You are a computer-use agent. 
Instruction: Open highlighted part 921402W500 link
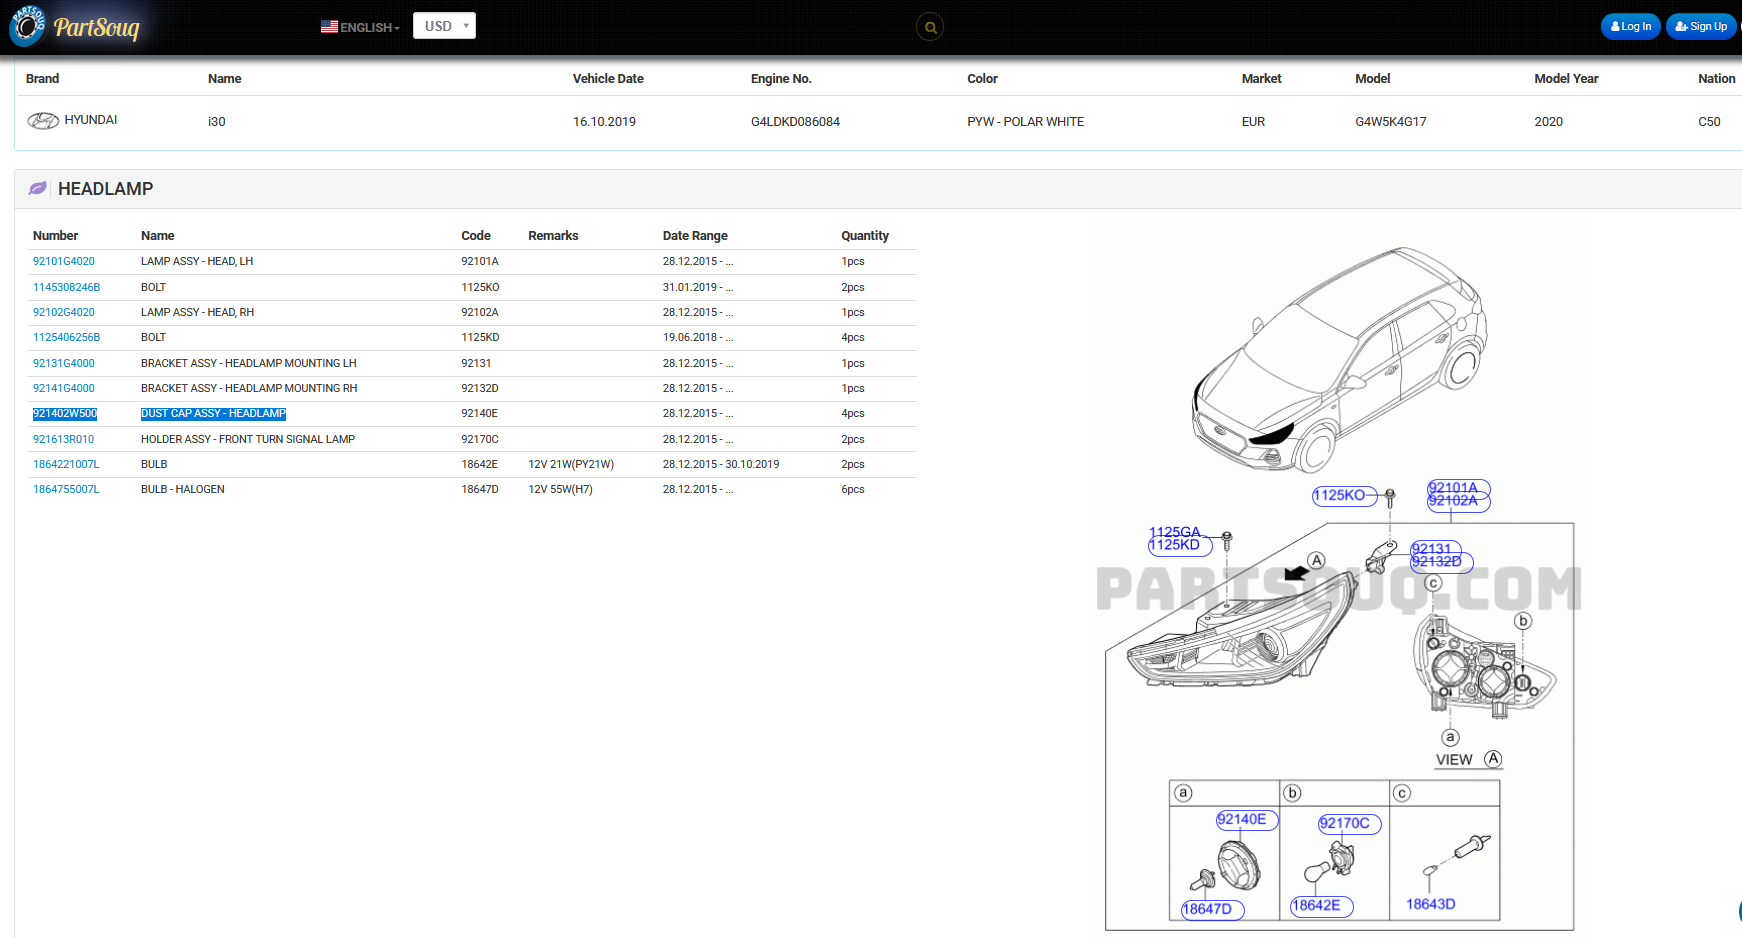tap(65, 414)
